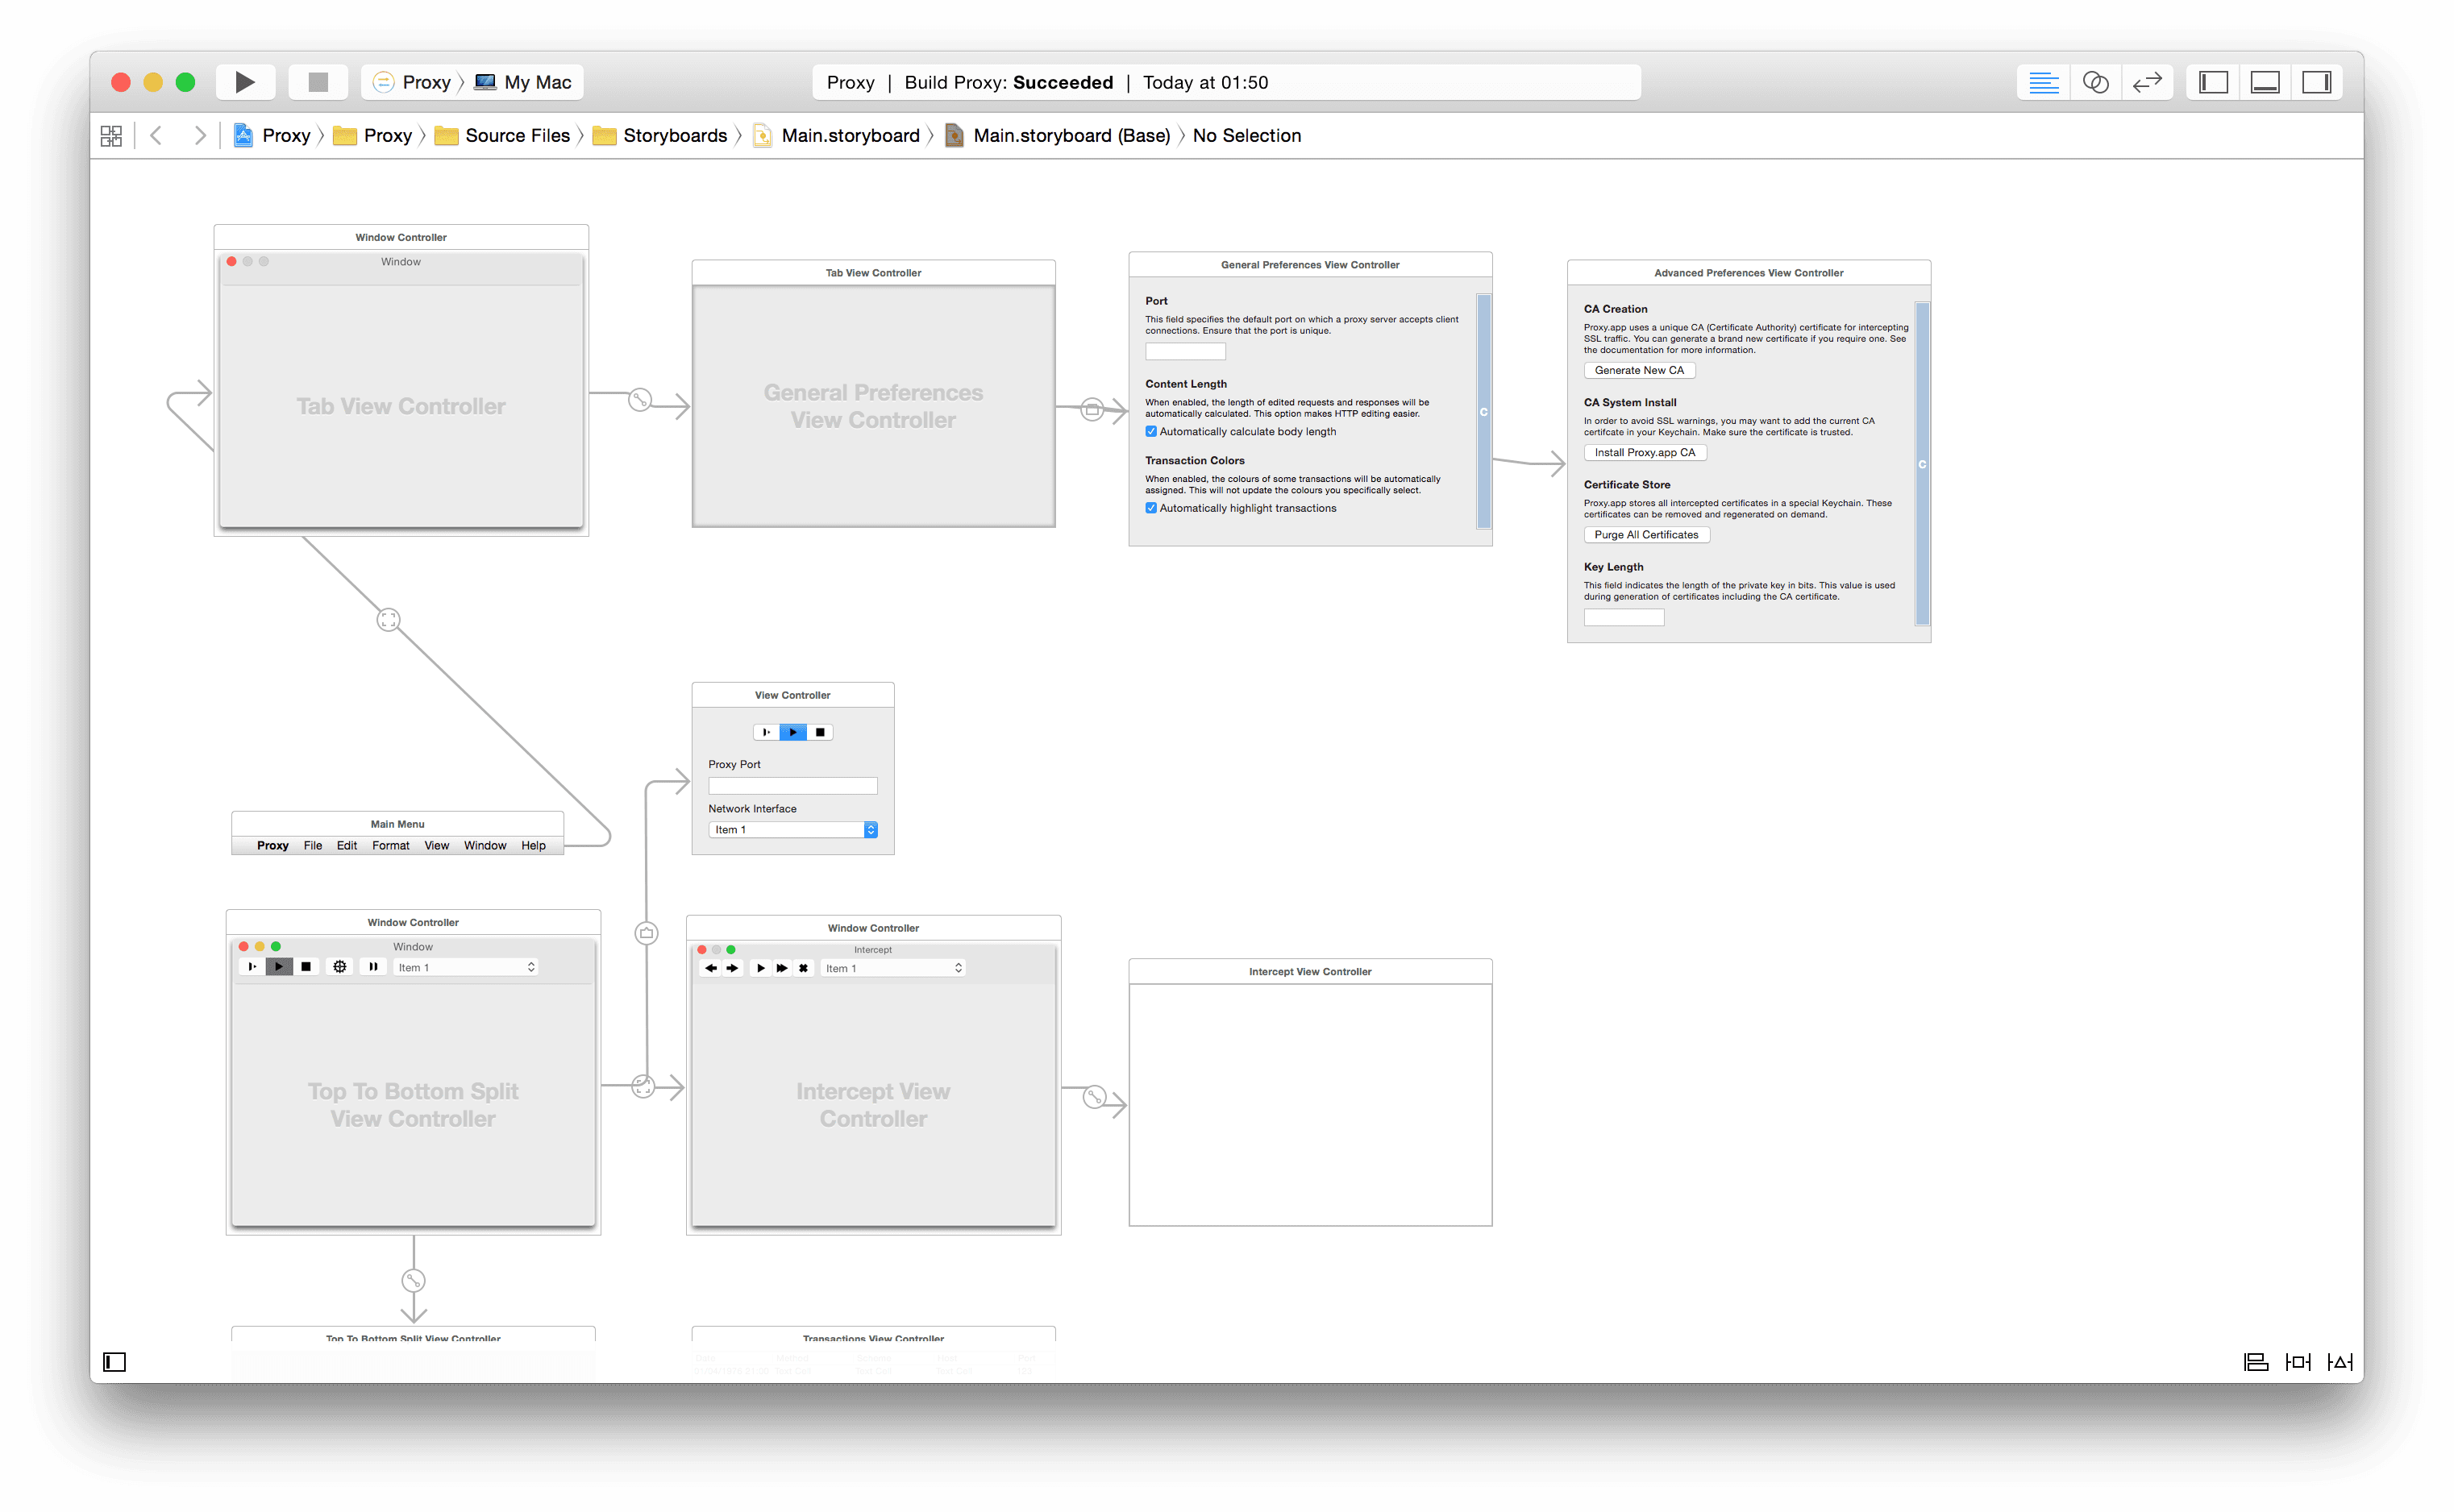Click the pause button in Window toolbar
2454x1512 pixels.
pos(373,967)
